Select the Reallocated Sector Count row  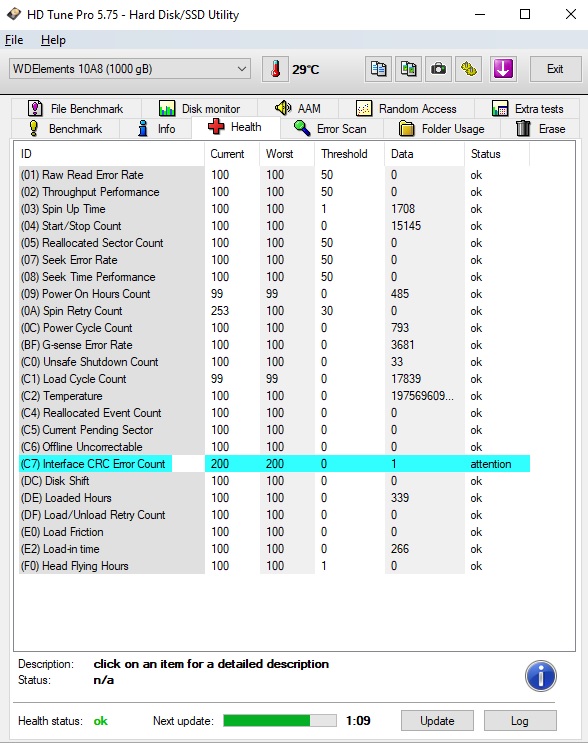click(x=274, y=243)
